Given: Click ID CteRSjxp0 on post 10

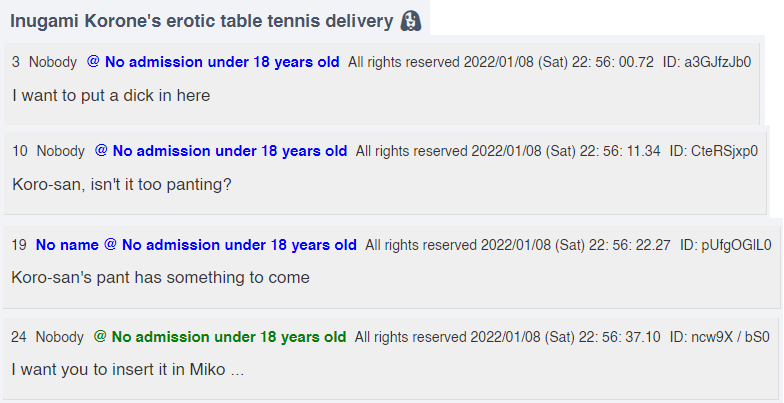Looking at the screenshot, I should pos(714,151).
